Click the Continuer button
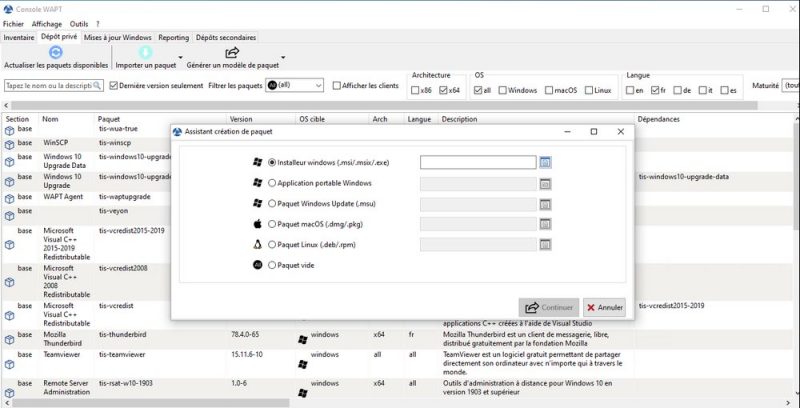 pos(549,307)
